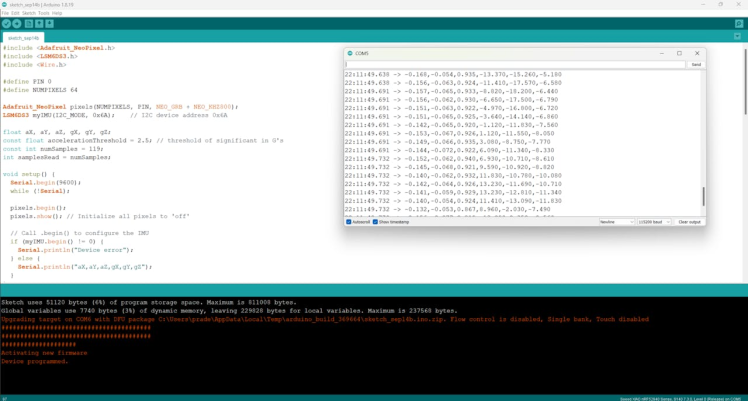Open the Edit menu

(15, 13)
